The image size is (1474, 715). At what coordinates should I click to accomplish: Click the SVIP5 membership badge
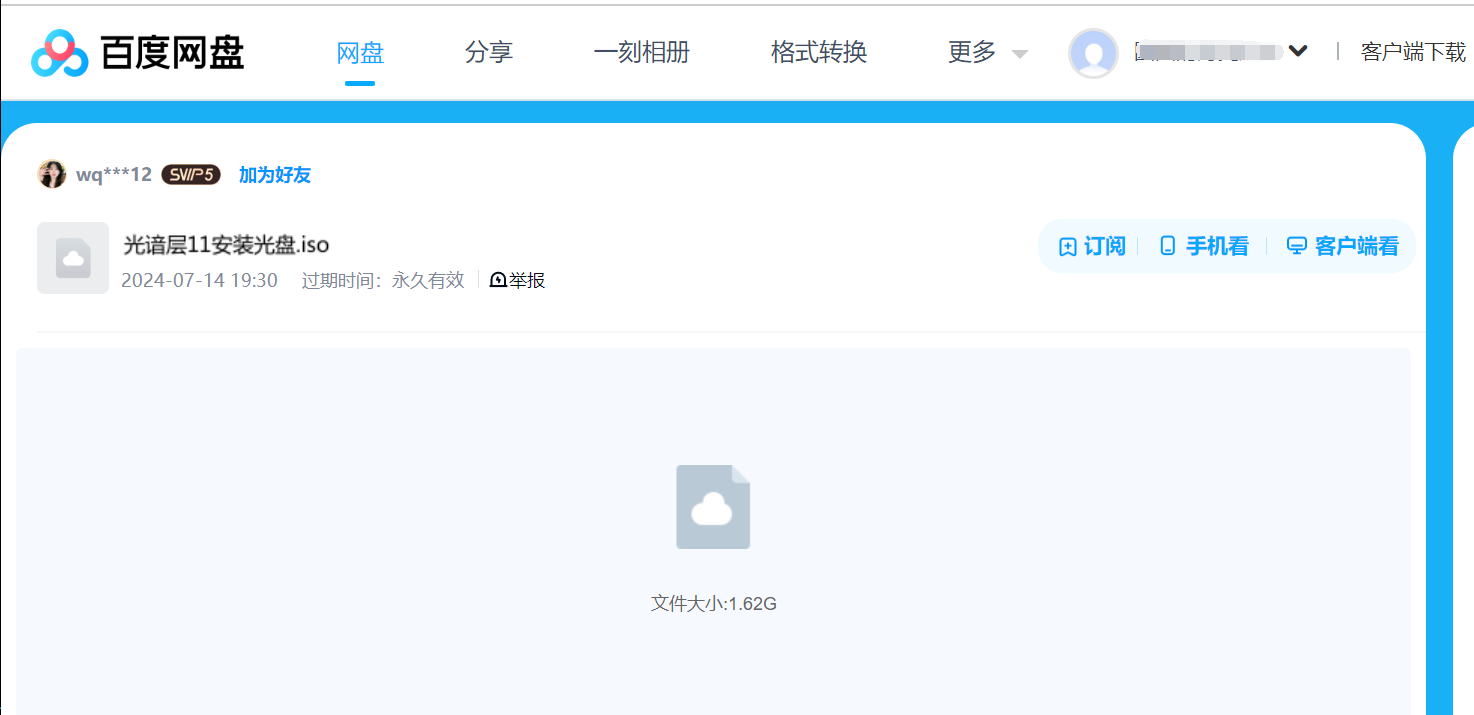190,174
